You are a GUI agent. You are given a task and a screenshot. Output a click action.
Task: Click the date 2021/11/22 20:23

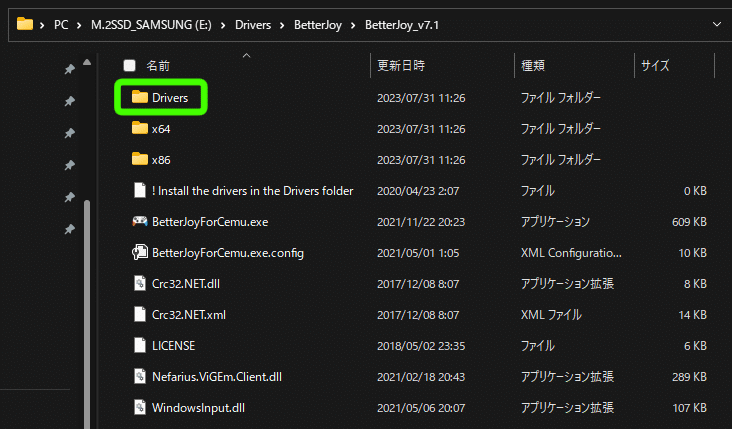[421, 222]
